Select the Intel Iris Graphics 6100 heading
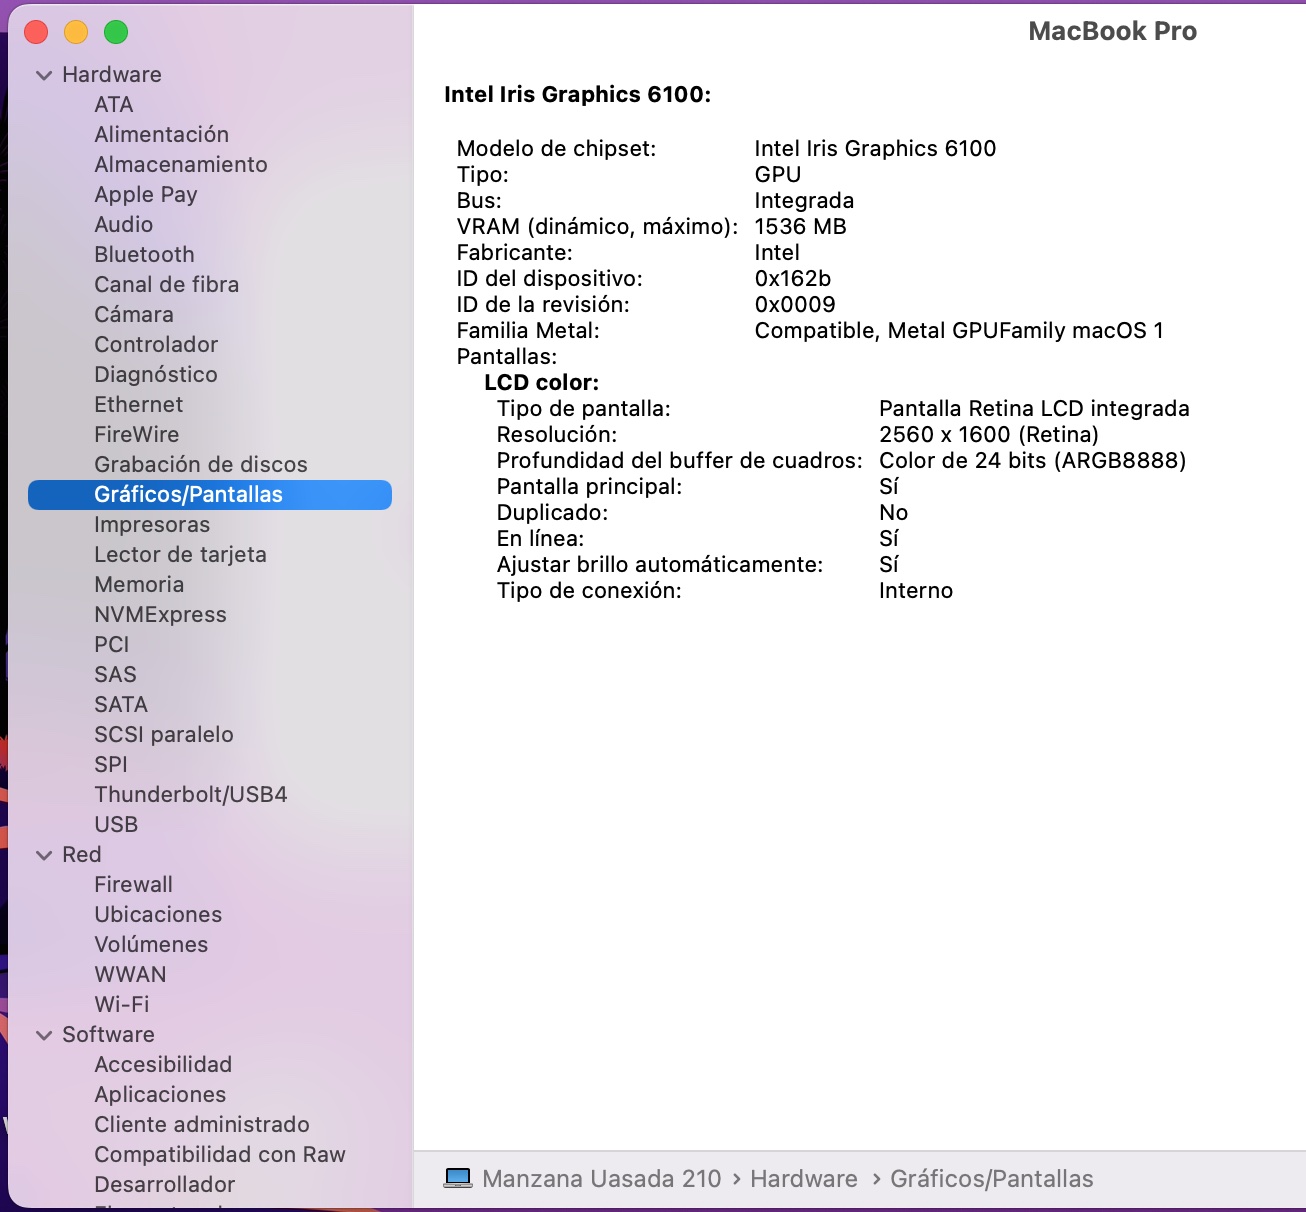This screenshot has width=1306, height=1212. (577, 94)
